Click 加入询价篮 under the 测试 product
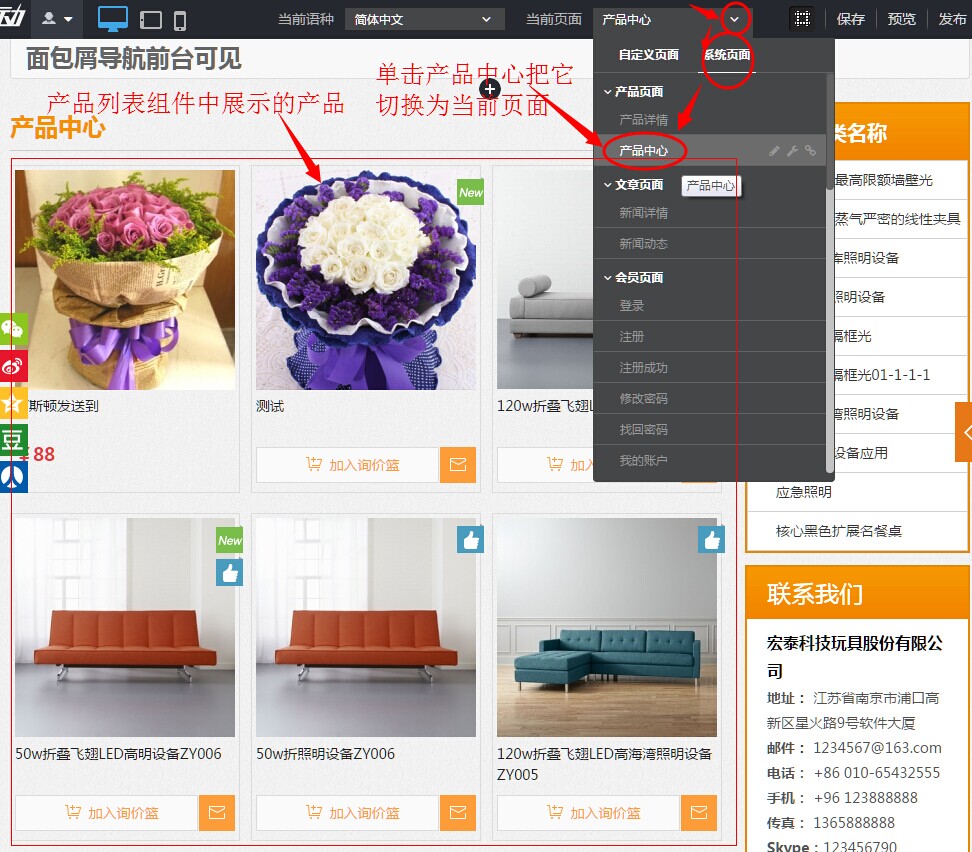972x852 pixels. [347, 465]
